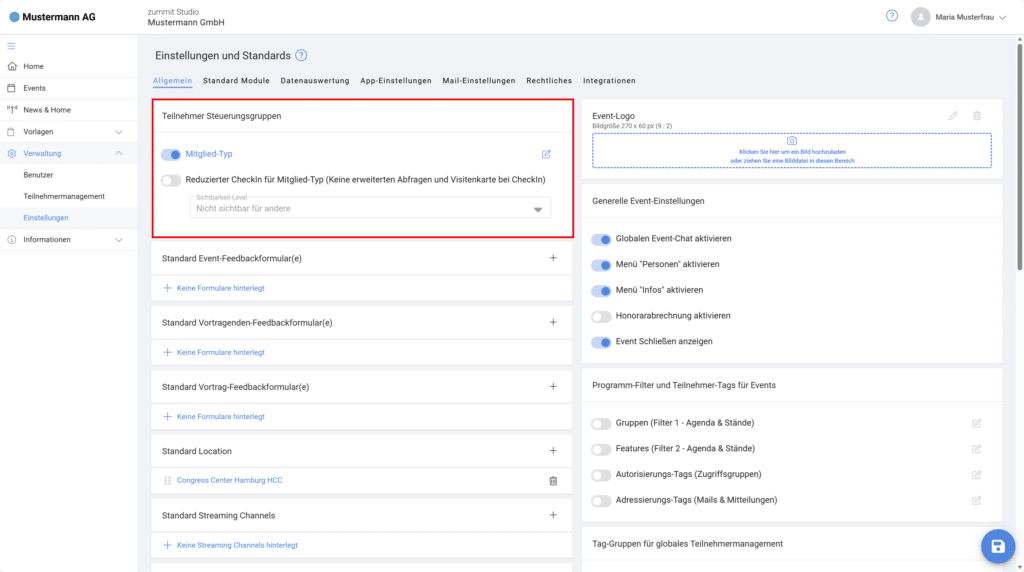
Task: Remove the Event-Logo with trash icon
Action: tap(977, 116)
